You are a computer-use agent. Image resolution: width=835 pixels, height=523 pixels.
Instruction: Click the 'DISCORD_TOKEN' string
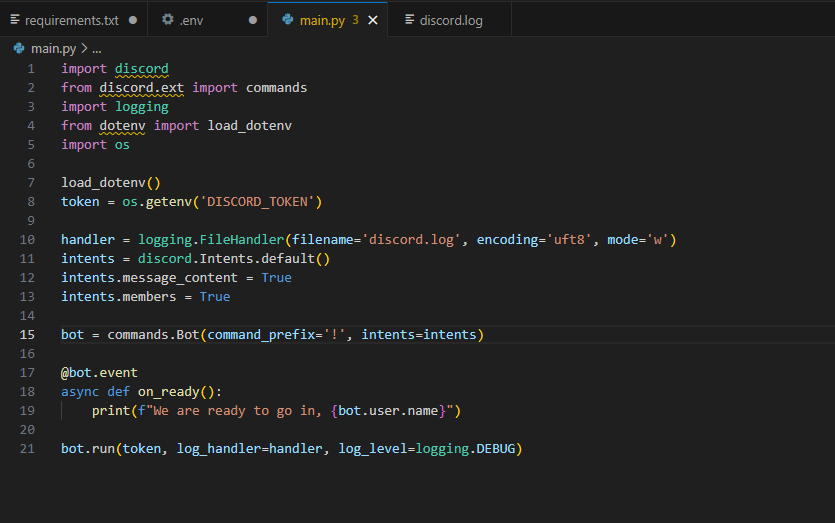tap(257, 202)
